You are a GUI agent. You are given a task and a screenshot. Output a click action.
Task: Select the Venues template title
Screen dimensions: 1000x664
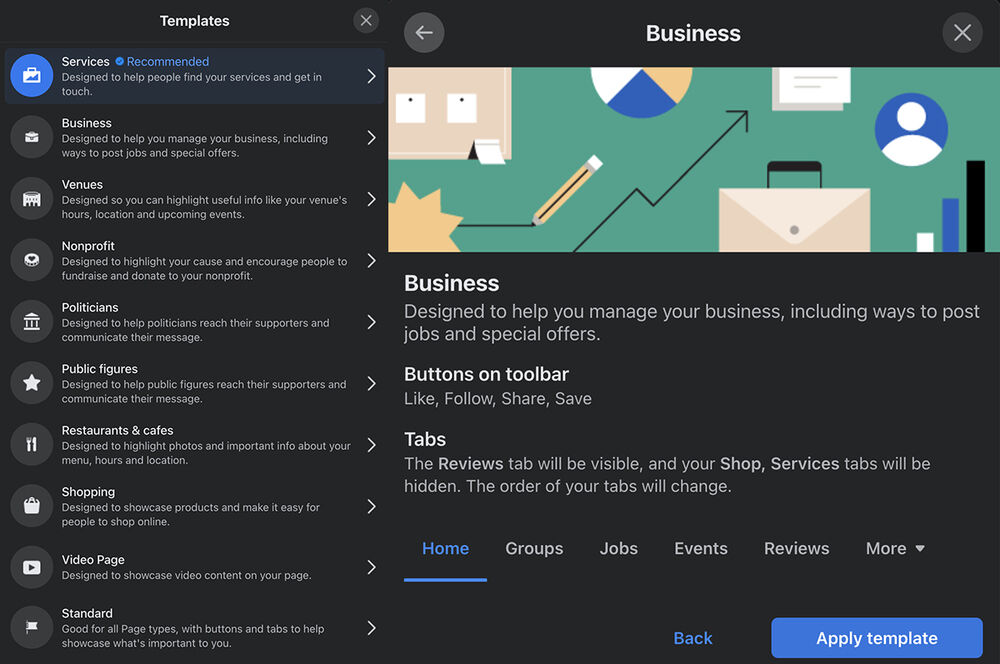coord(82,184)
